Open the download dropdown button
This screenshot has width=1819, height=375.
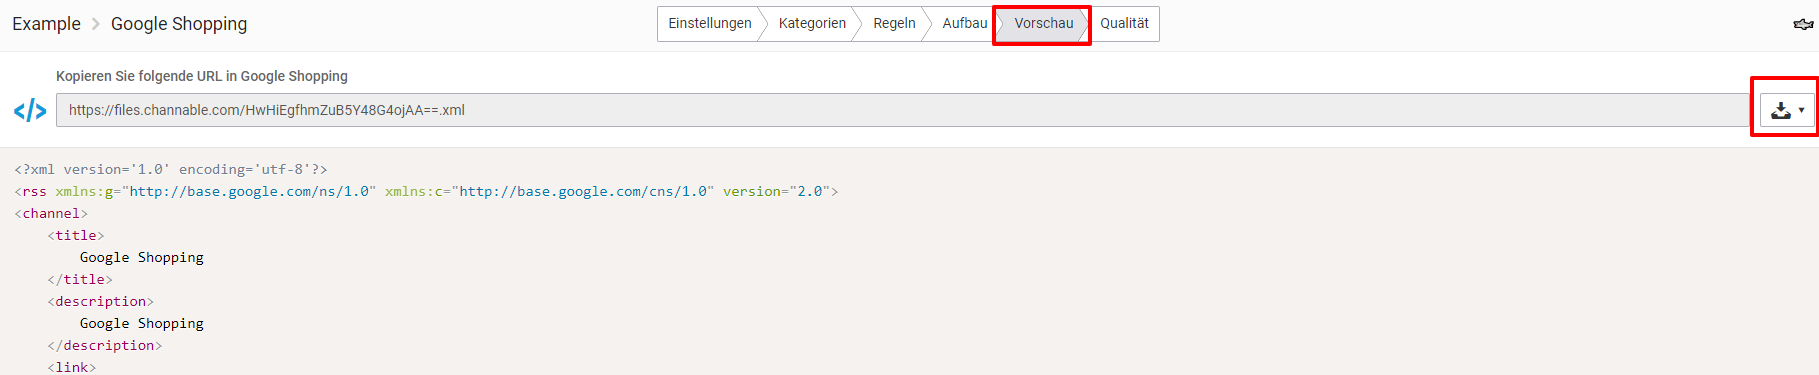click(x=1786, y=110)
